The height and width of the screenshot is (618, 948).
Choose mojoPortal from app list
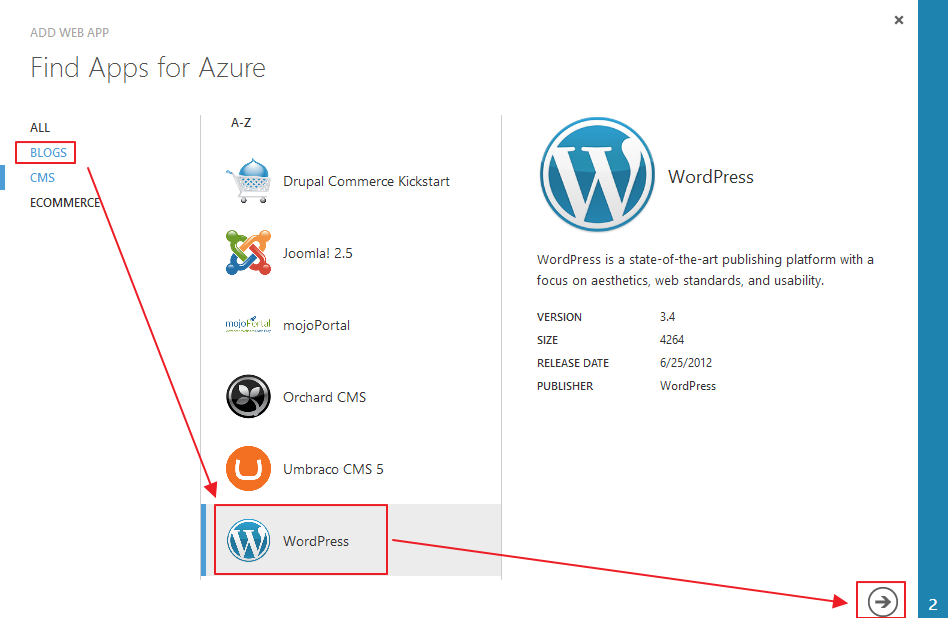316,325
